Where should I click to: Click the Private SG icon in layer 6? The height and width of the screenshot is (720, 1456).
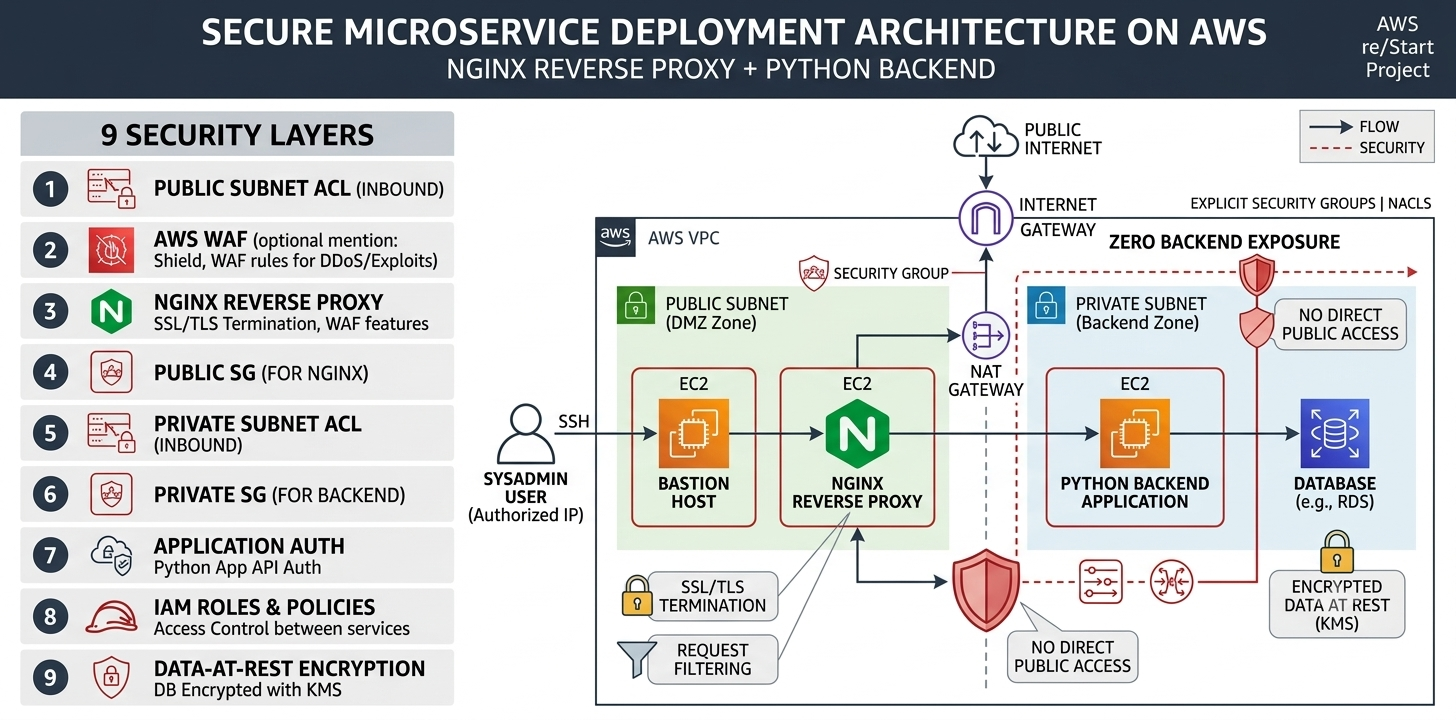point(110,494)
